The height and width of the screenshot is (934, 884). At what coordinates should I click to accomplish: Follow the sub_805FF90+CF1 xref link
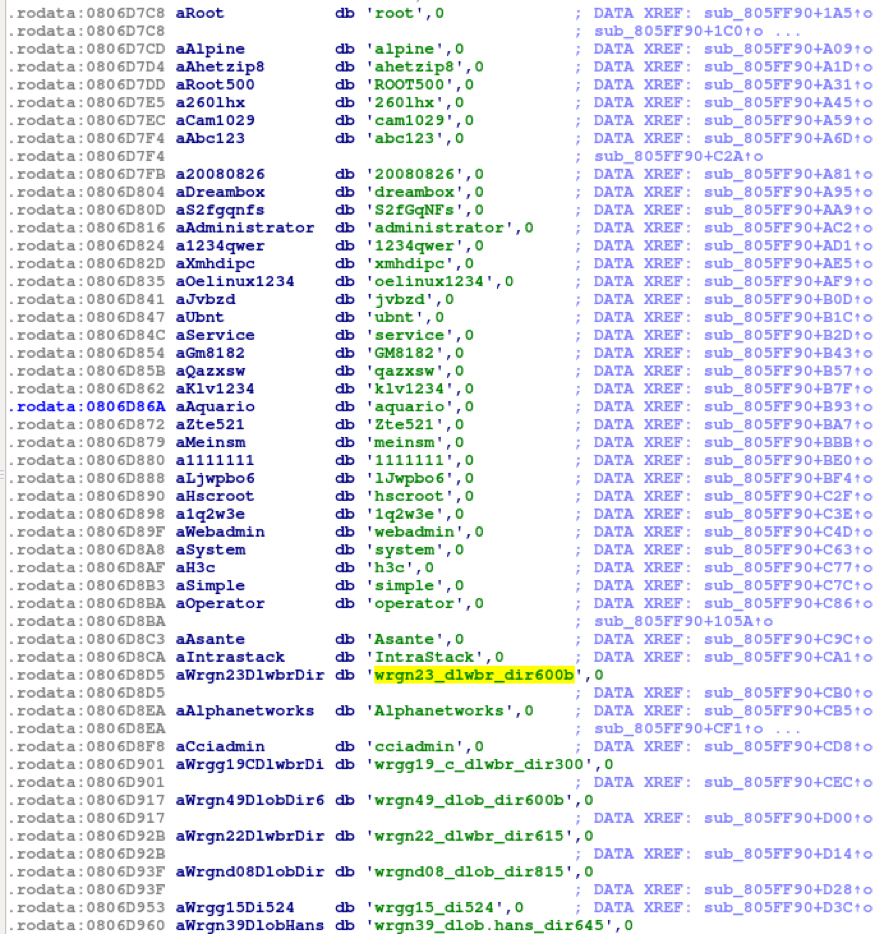(658, 729)
